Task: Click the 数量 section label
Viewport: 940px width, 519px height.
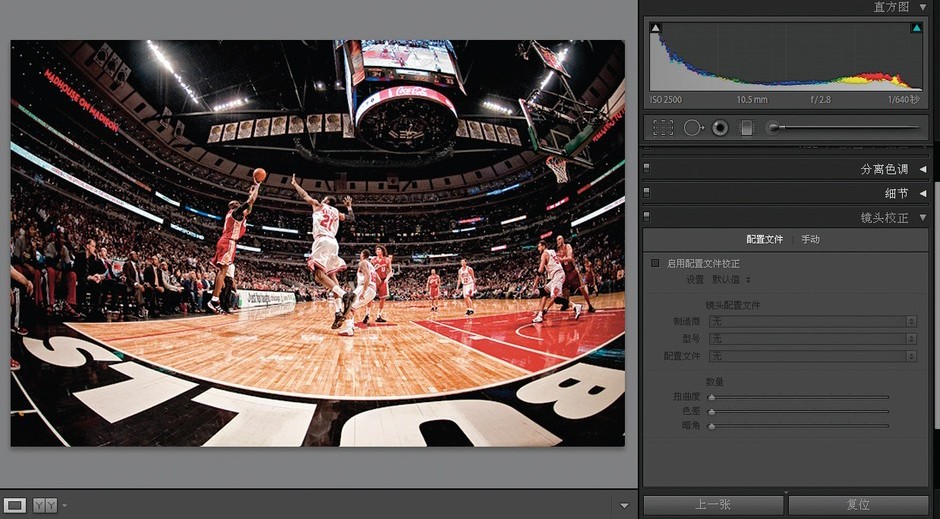Action: click(x=715, y=381)
